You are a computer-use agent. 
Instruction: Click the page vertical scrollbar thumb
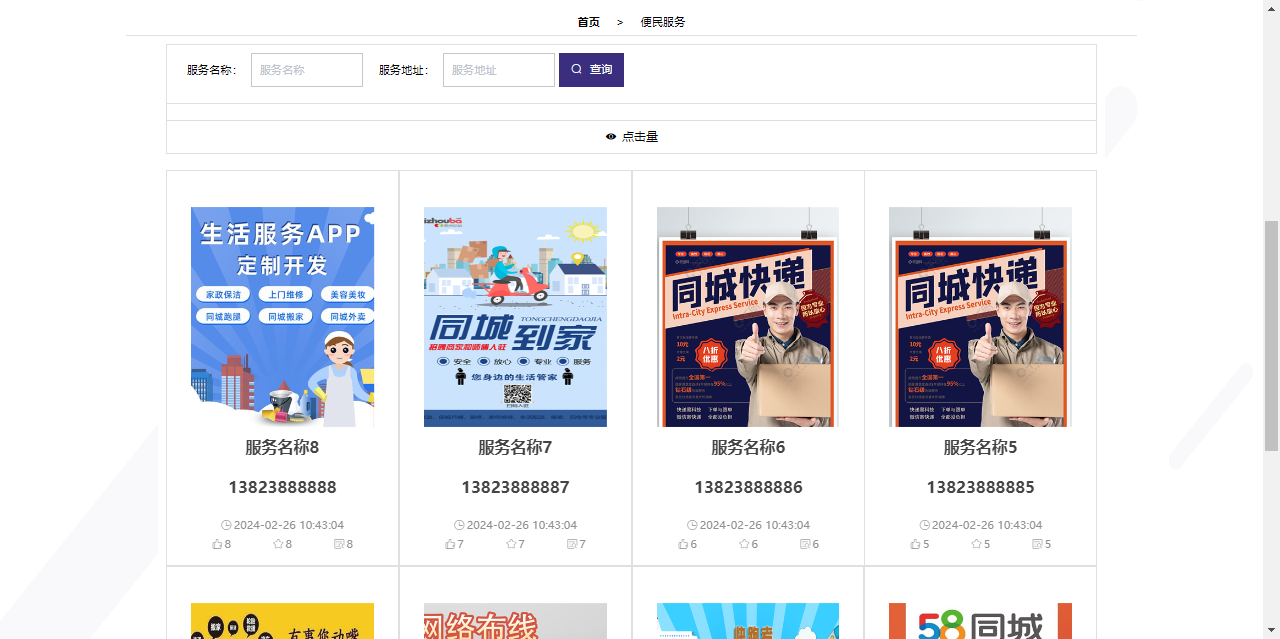coord(1272,336)
